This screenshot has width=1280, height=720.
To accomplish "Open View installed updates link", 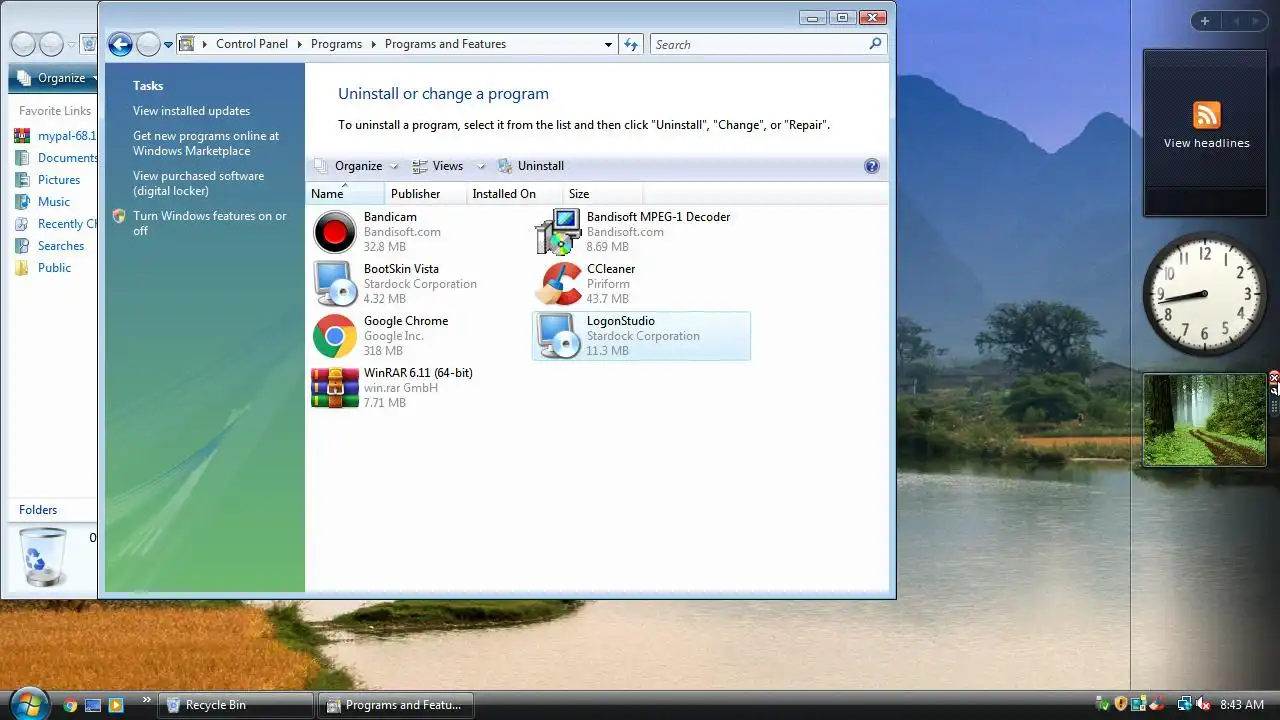I will pyautogui.click(x=192, y=111).
